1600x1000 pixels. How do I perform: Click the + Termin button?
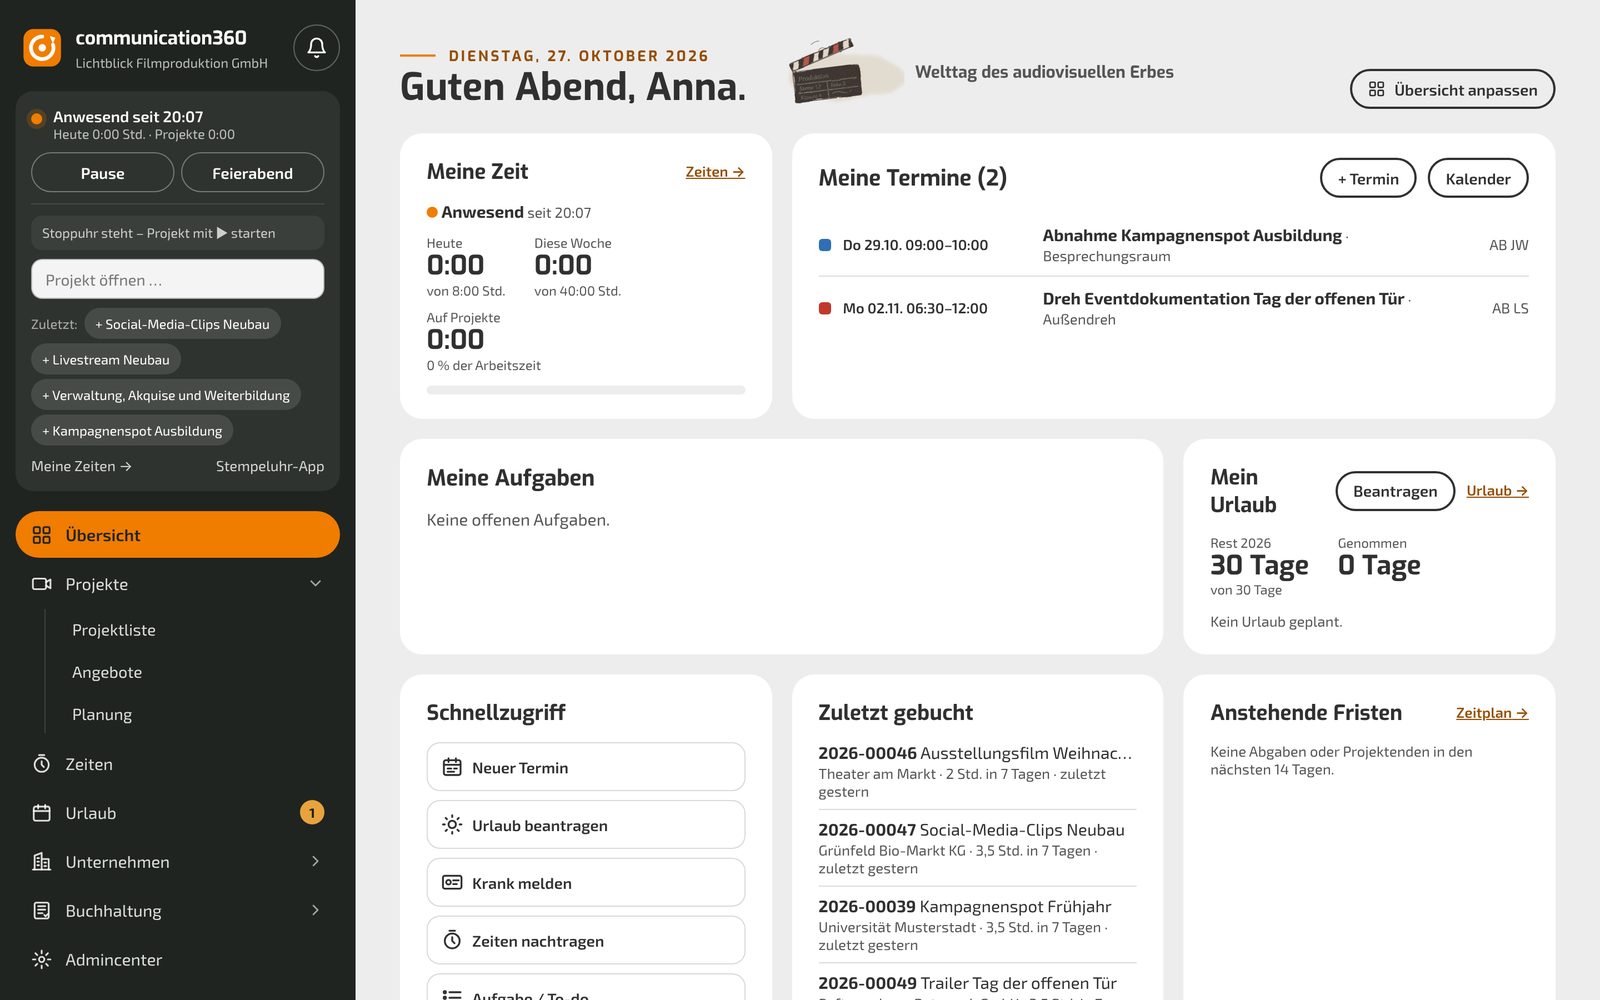click(1368, 178)
